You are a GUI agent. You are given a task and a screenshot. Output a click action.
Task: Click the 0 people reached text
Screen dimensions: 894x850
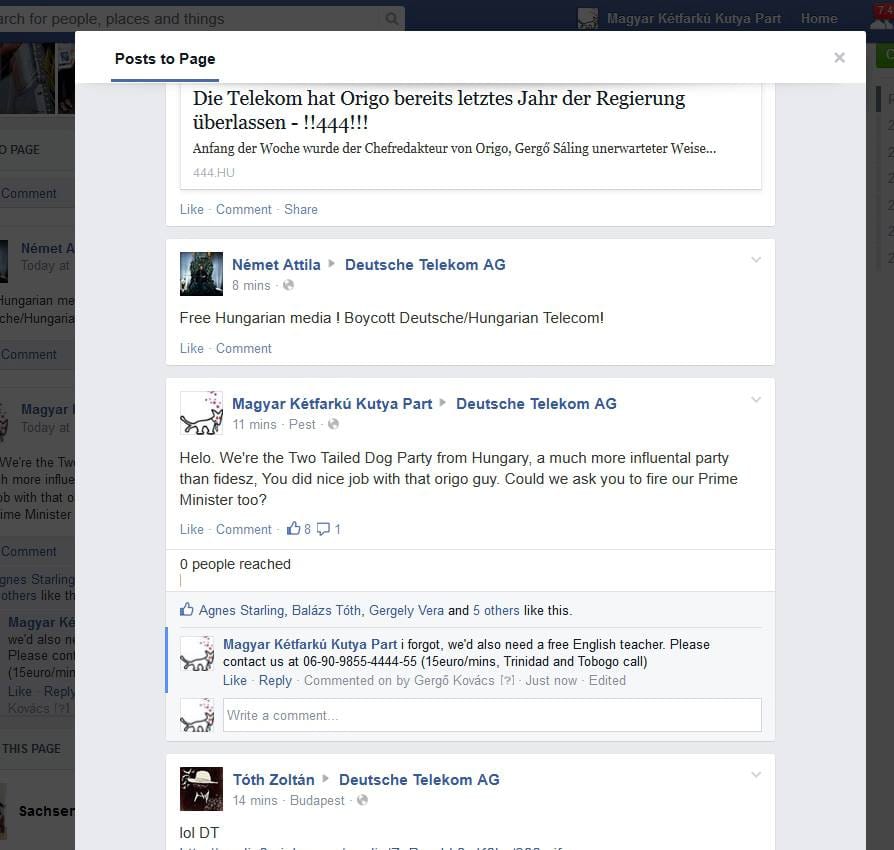235,564
